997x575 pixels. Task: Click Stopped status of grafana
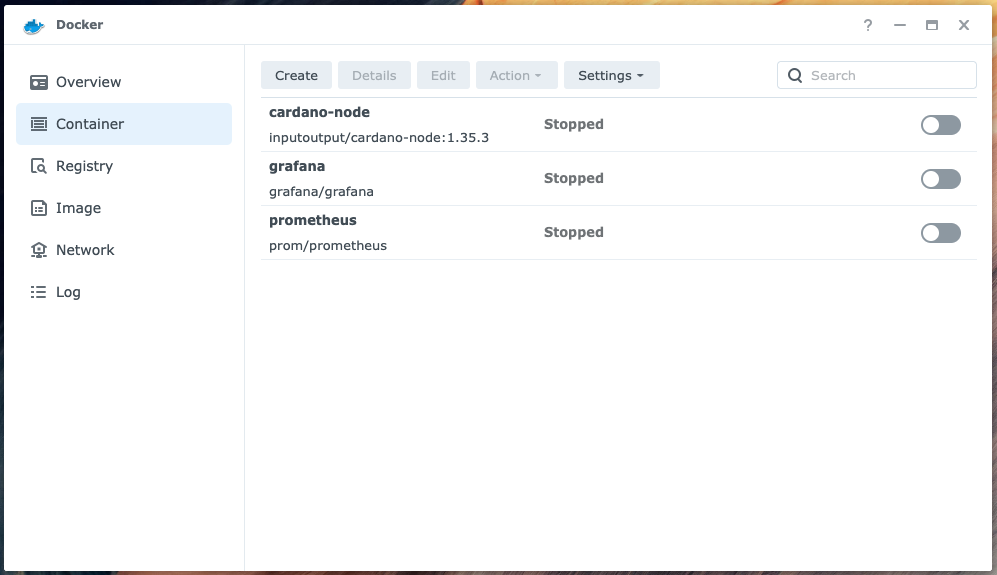574,178
